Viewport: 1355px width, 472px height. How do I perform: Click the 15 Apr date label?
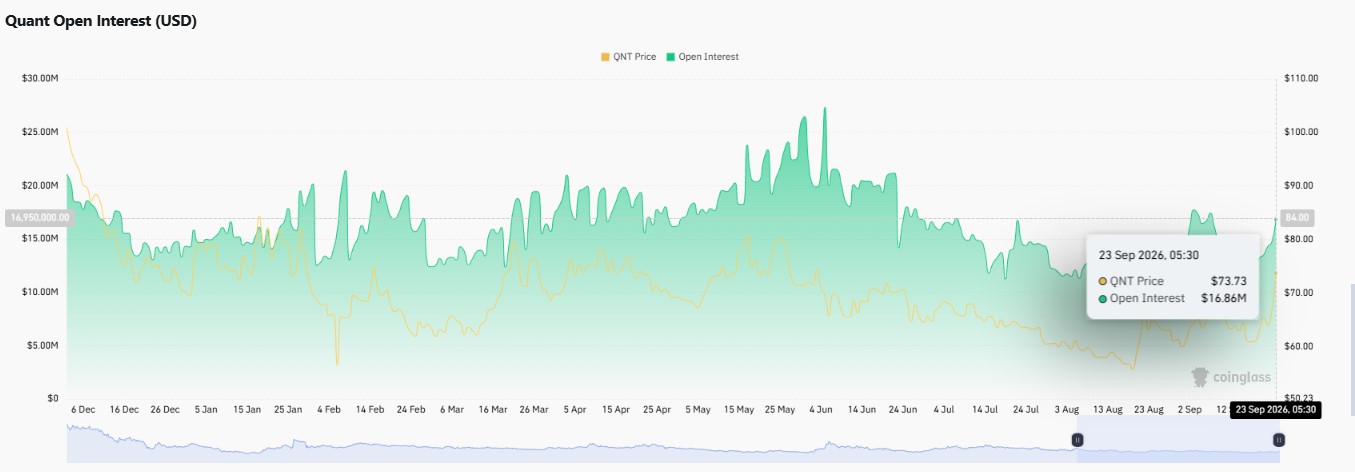[616, 409]
